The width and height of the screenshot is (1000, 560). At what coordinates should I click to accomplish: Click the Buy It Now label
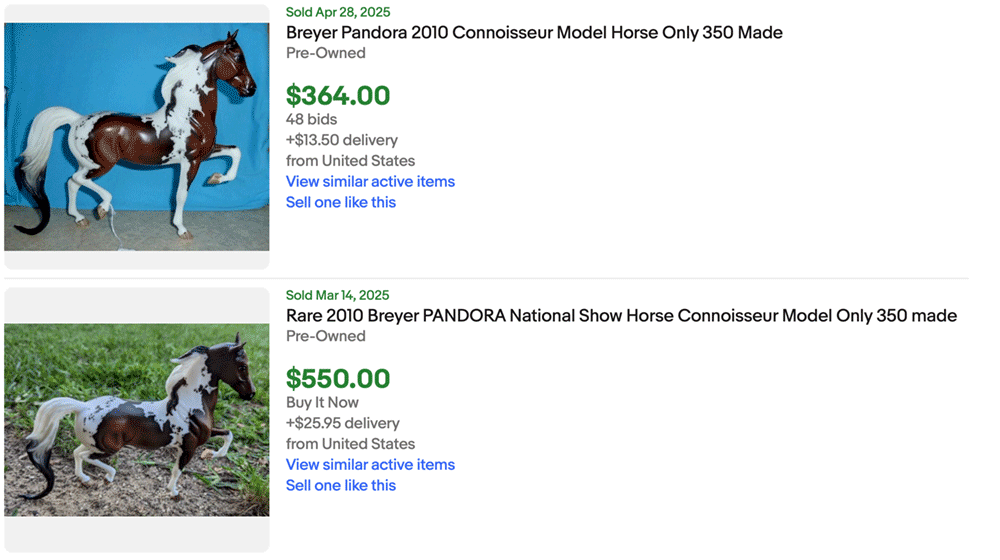[x=322, y=403]
